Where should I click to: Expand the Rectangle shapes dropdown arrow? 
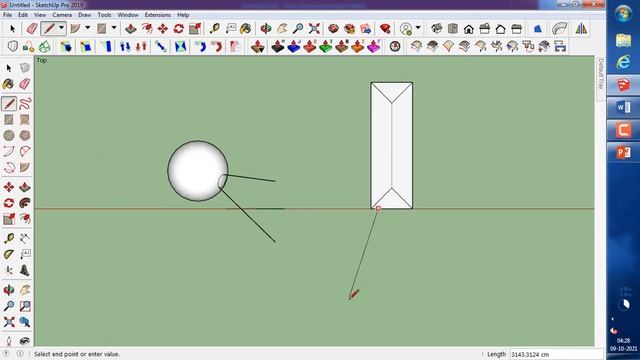point(114,29)
